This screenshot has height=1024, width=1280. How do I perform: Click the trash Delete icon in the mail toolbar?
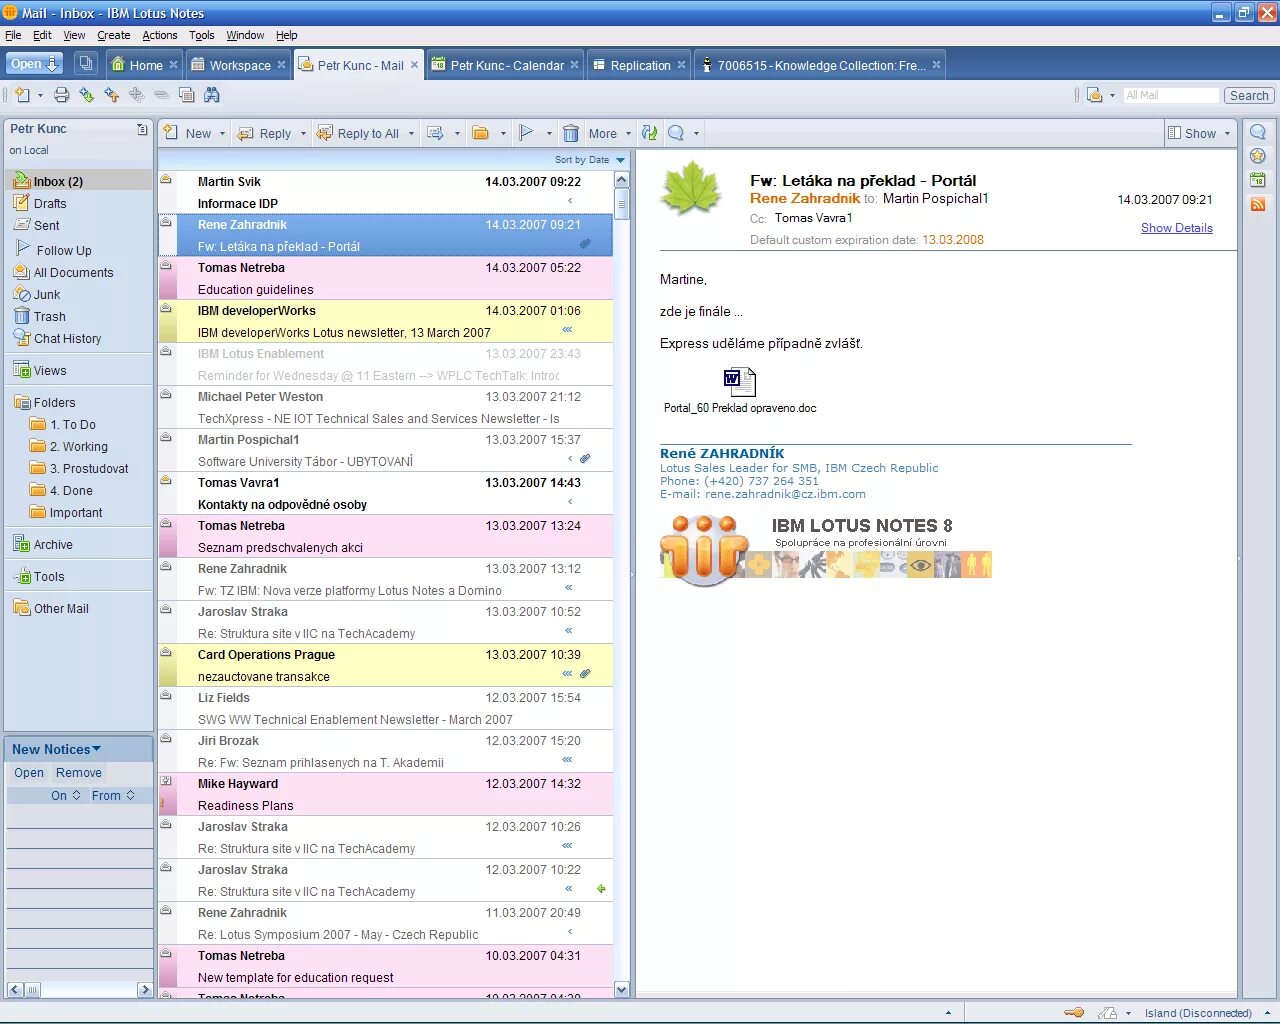point(571,133)
